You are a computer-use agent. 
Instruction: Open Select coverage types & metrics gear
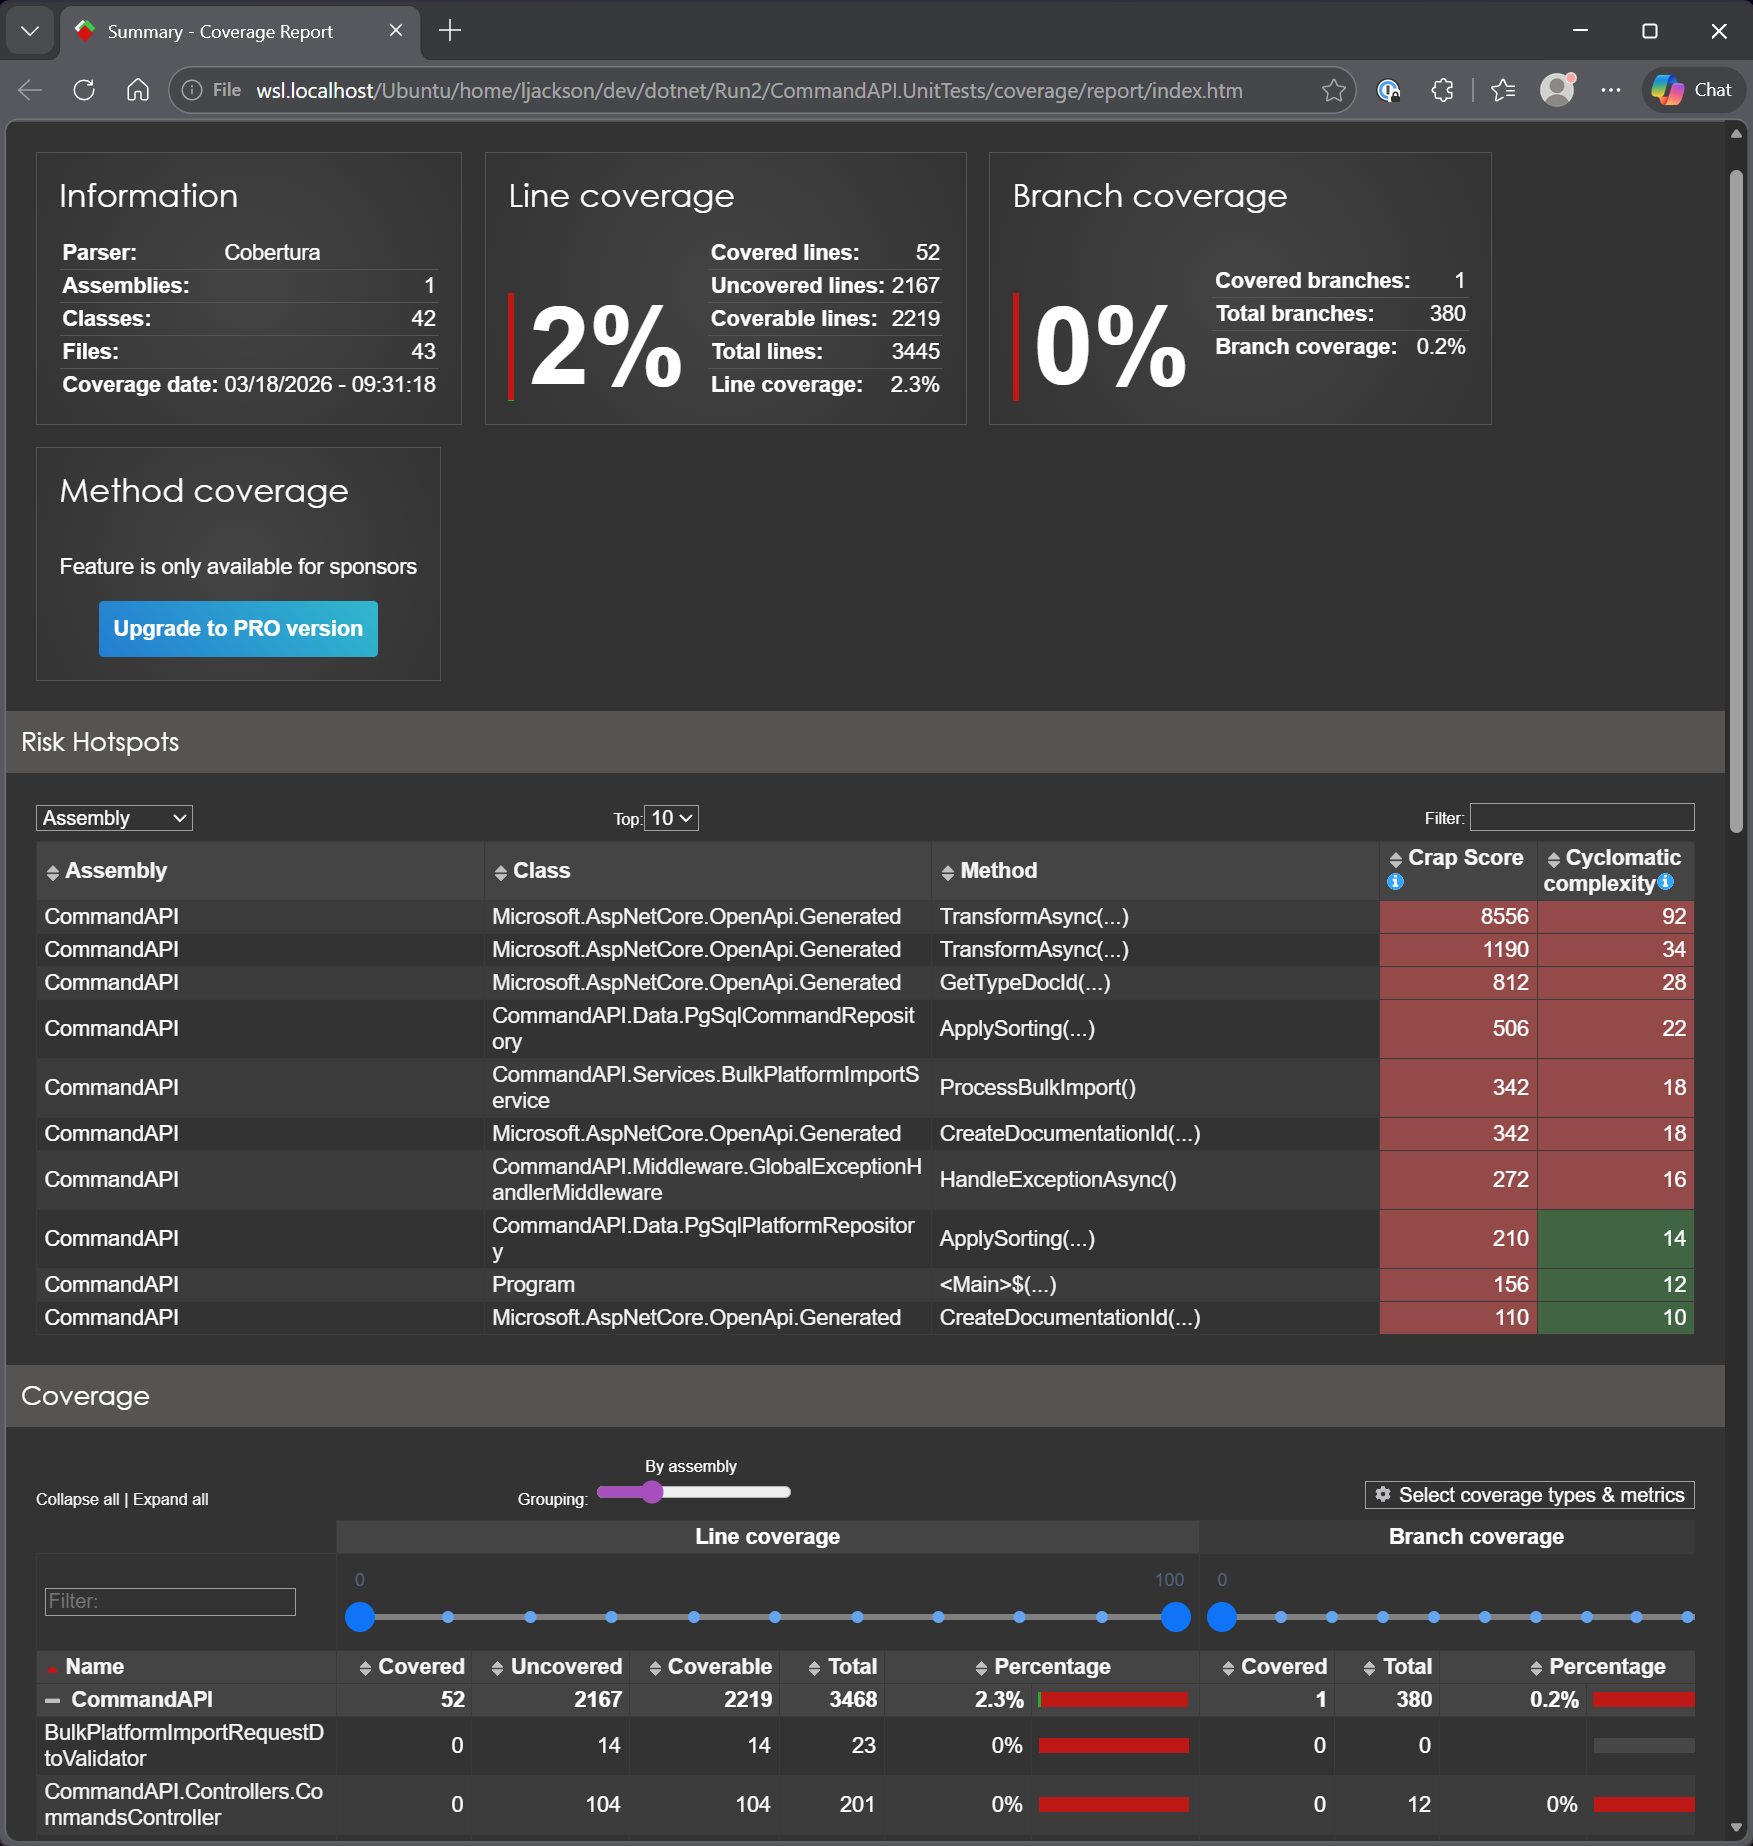[x=1527, y=1494]
